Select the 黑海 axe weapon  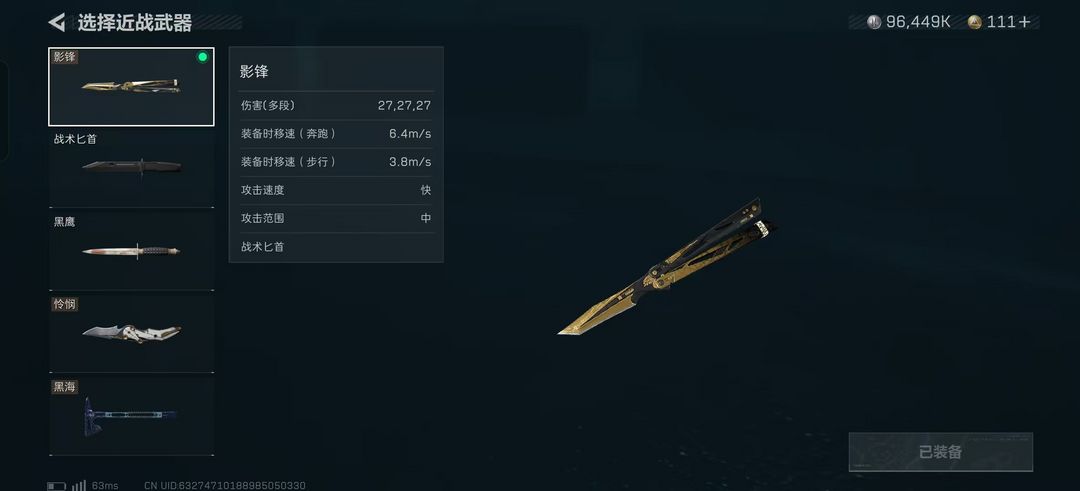point(131,417)
